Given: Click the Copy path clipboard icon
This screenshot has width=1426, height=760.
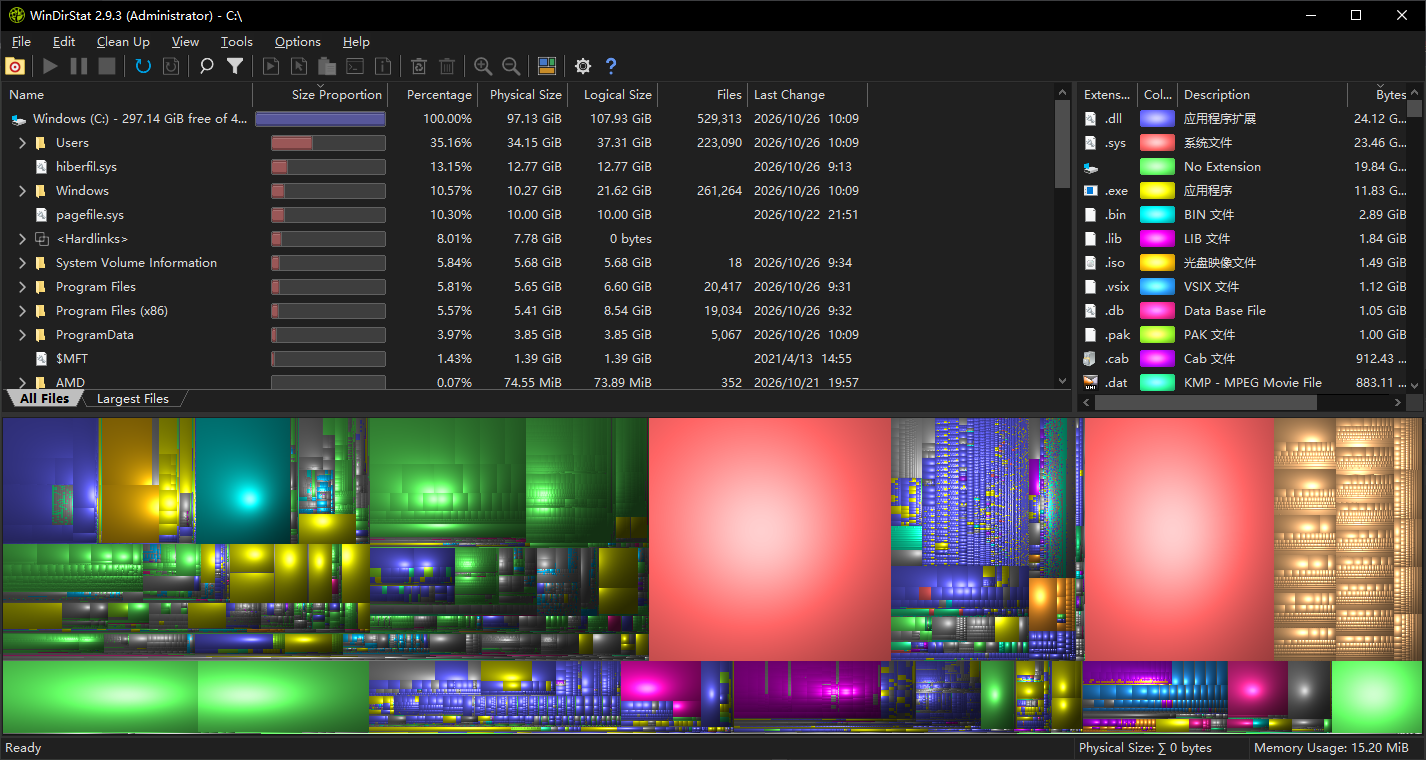Looking at the screenshot, I should click(x=327, y=66).
